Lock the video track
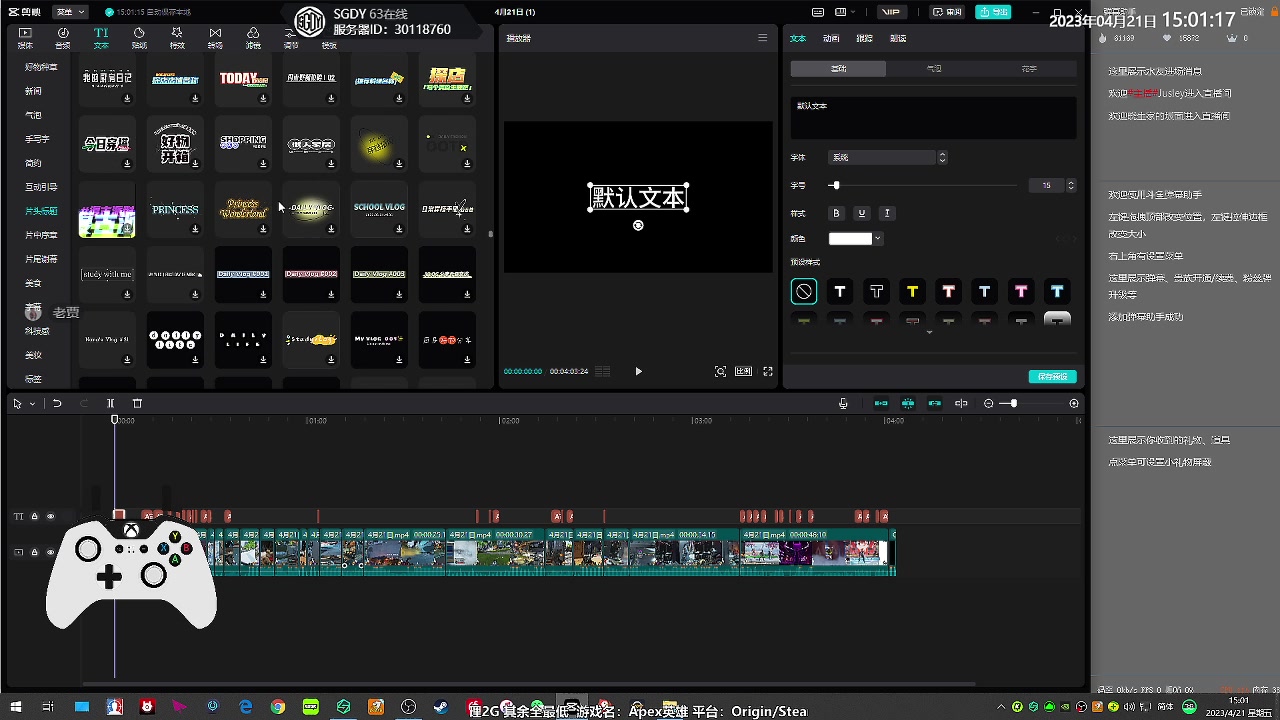The width and height of the screenshot is (1280, 720). click(34, 552)
